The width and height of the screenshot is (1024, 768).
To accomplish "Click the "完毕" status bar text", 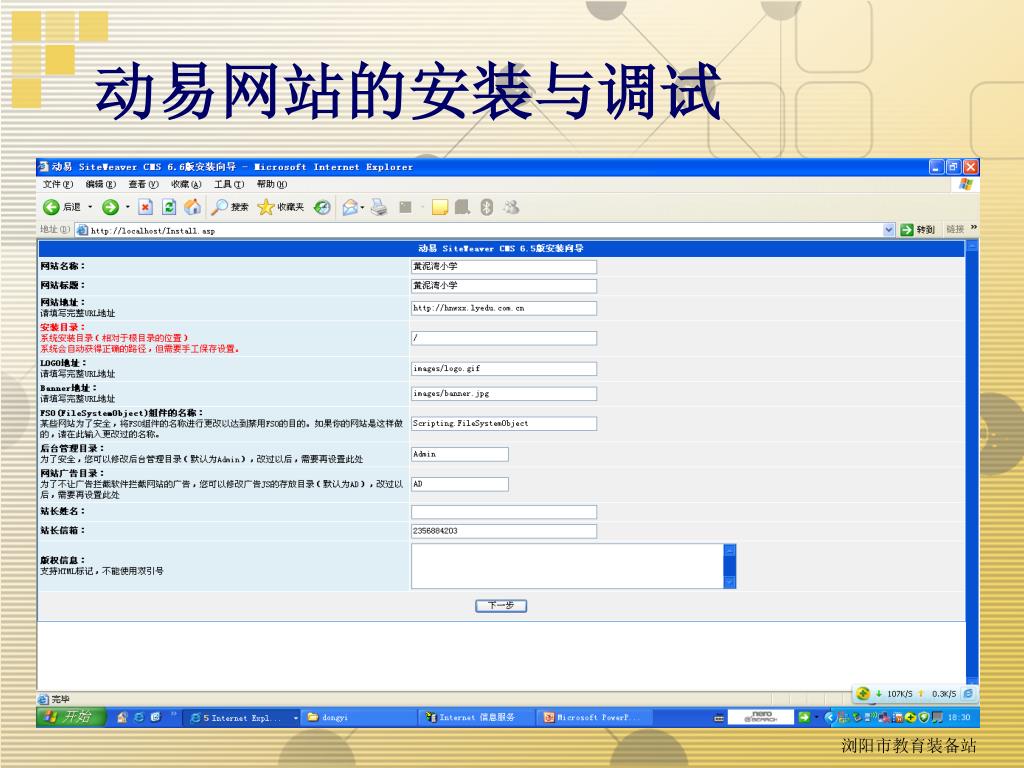I will pyautogui.click(x=60, y=699).
